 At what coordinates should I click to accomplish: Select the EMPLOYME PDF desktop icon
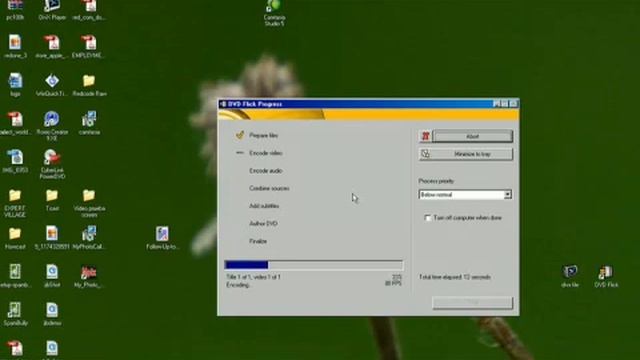(x=89, y=47)
